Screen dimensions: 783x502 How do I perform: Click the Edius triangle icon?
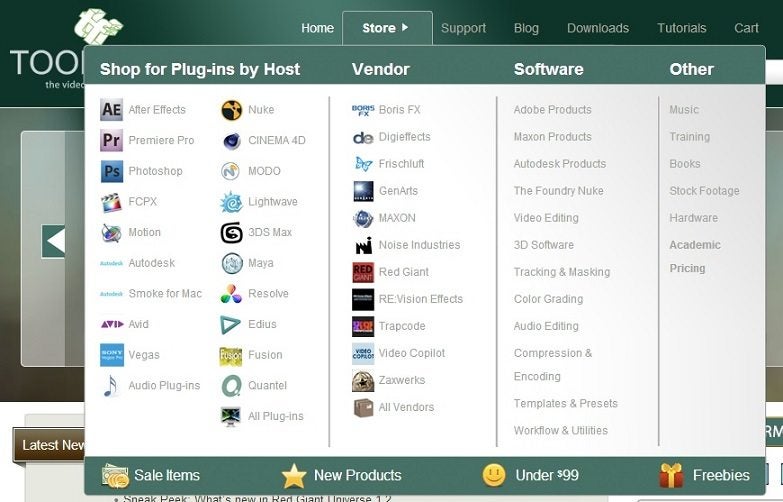tap(230, 325)
